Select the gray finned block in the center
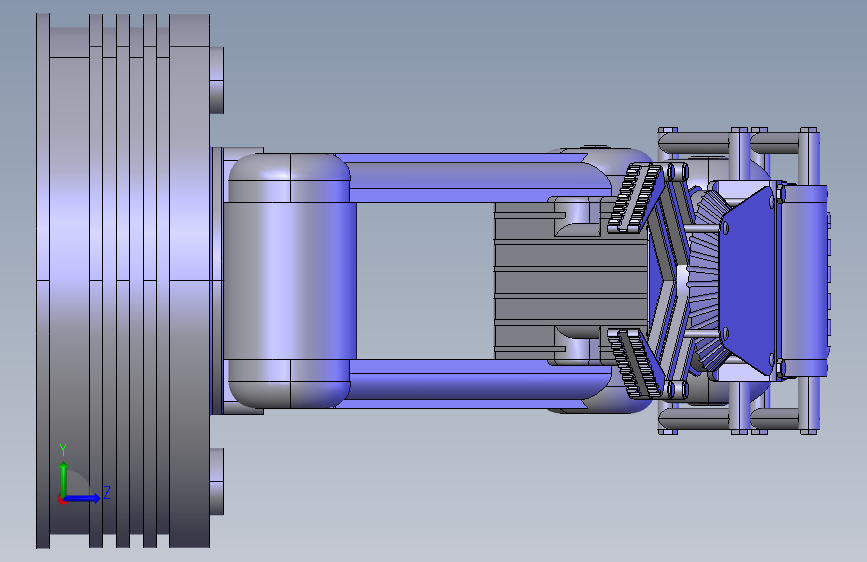Viewport: 867px width, 562px height. point(571,280)
